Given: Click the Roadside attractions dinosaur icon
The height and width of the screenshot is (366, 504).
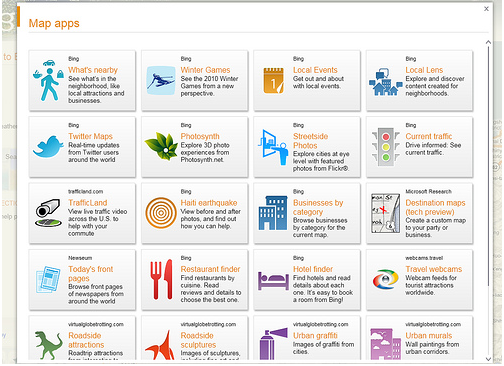Looking at the screenshot, I should point(49,345).
